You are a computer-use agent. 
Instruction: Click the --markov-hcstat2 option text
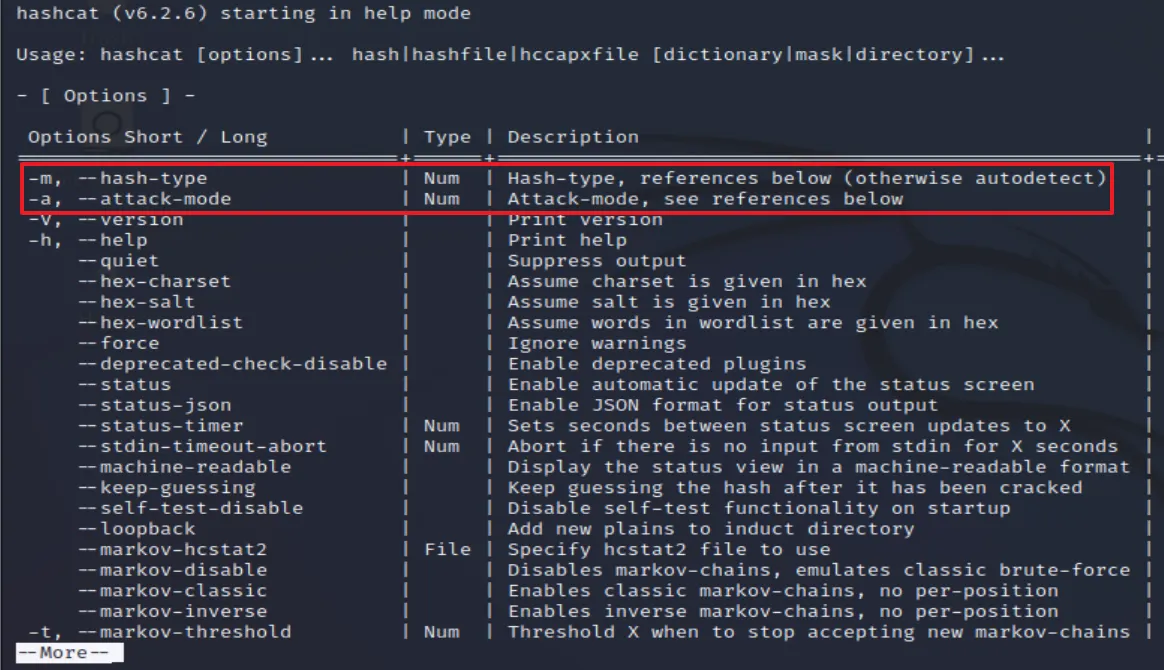(172, 550)
